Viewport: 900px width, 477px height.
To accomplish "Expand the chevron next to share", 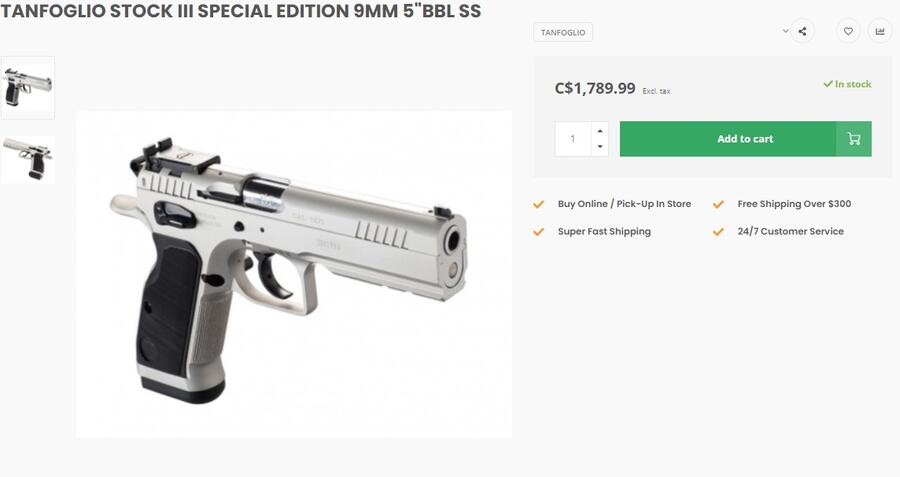I will [x=785, y=31].
